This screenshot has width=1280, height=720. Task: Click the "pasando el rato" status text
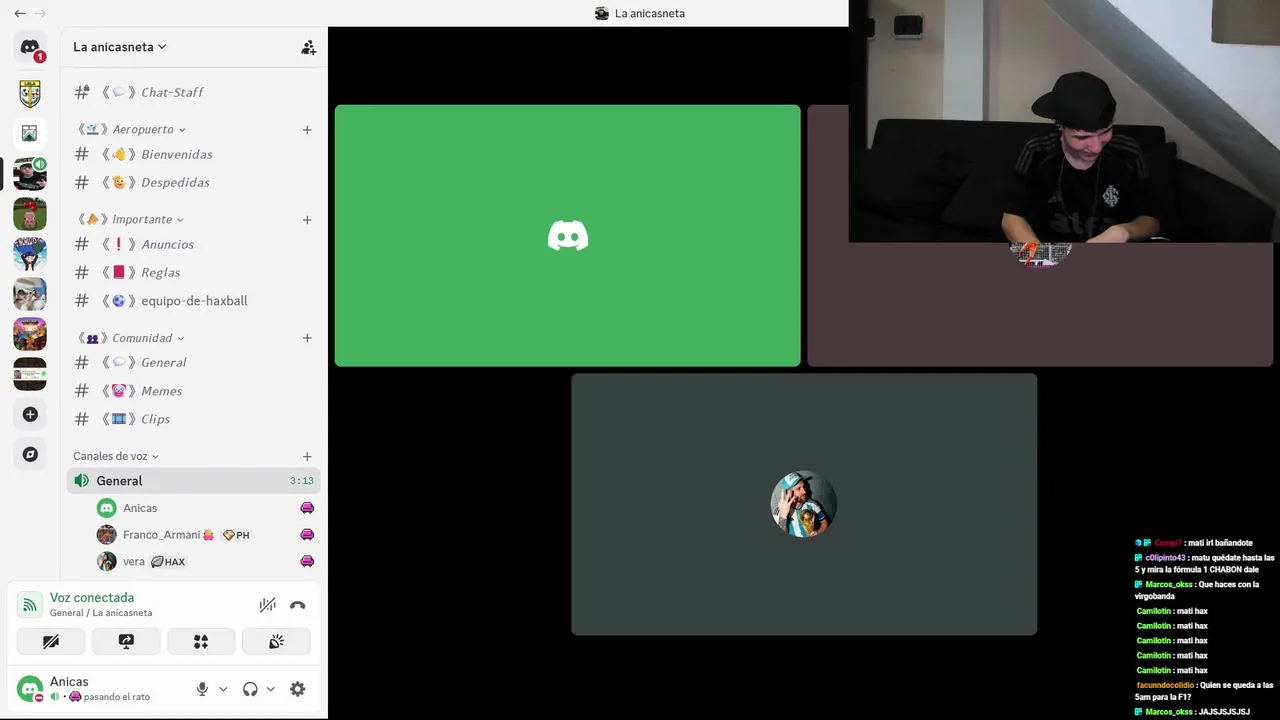point(117,697)
